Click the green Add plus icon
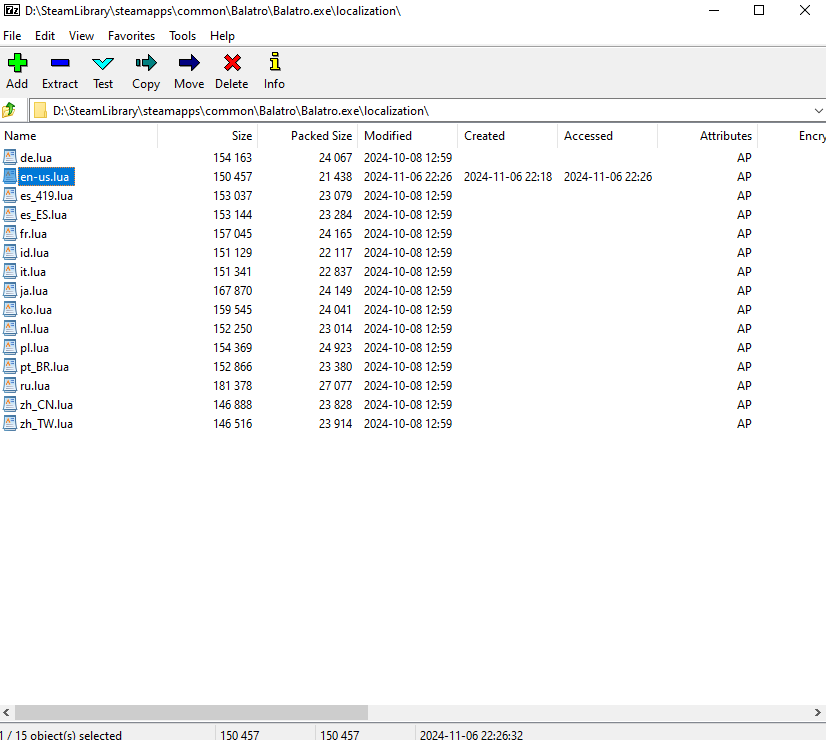826x740 pixels. tap(17, 63)
